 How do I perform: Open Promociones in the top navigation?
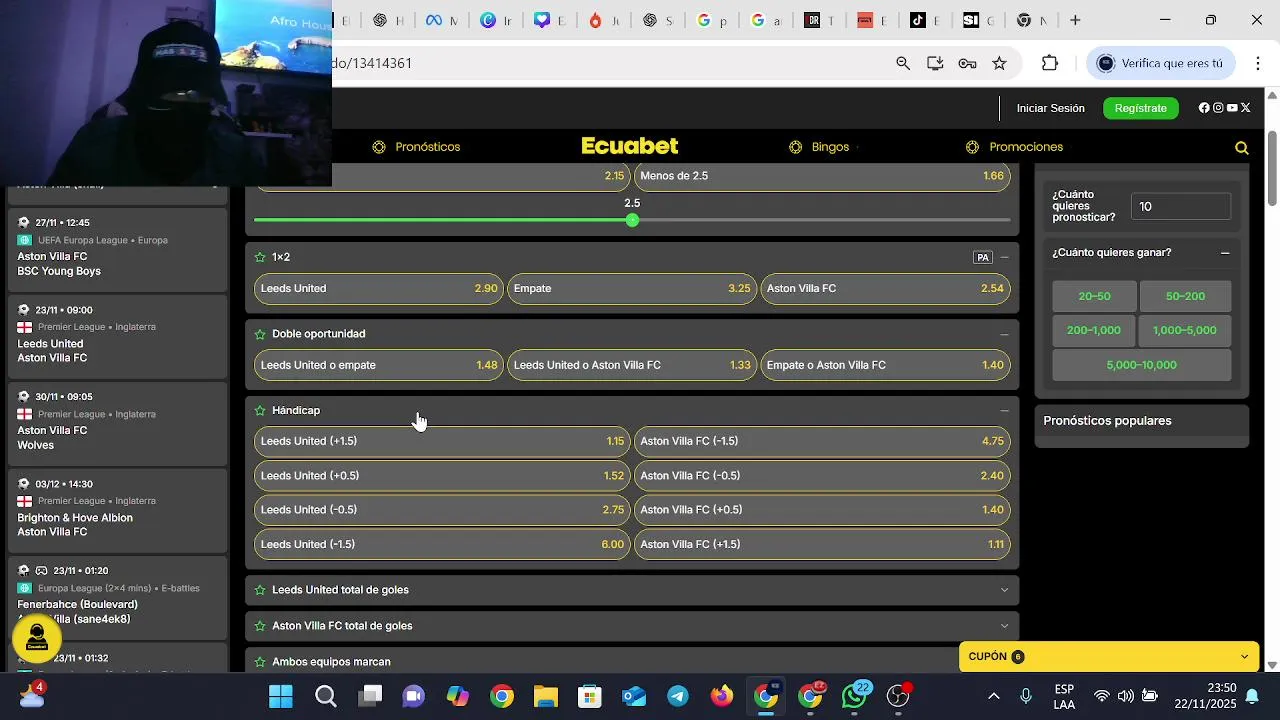pos(1015,147)
